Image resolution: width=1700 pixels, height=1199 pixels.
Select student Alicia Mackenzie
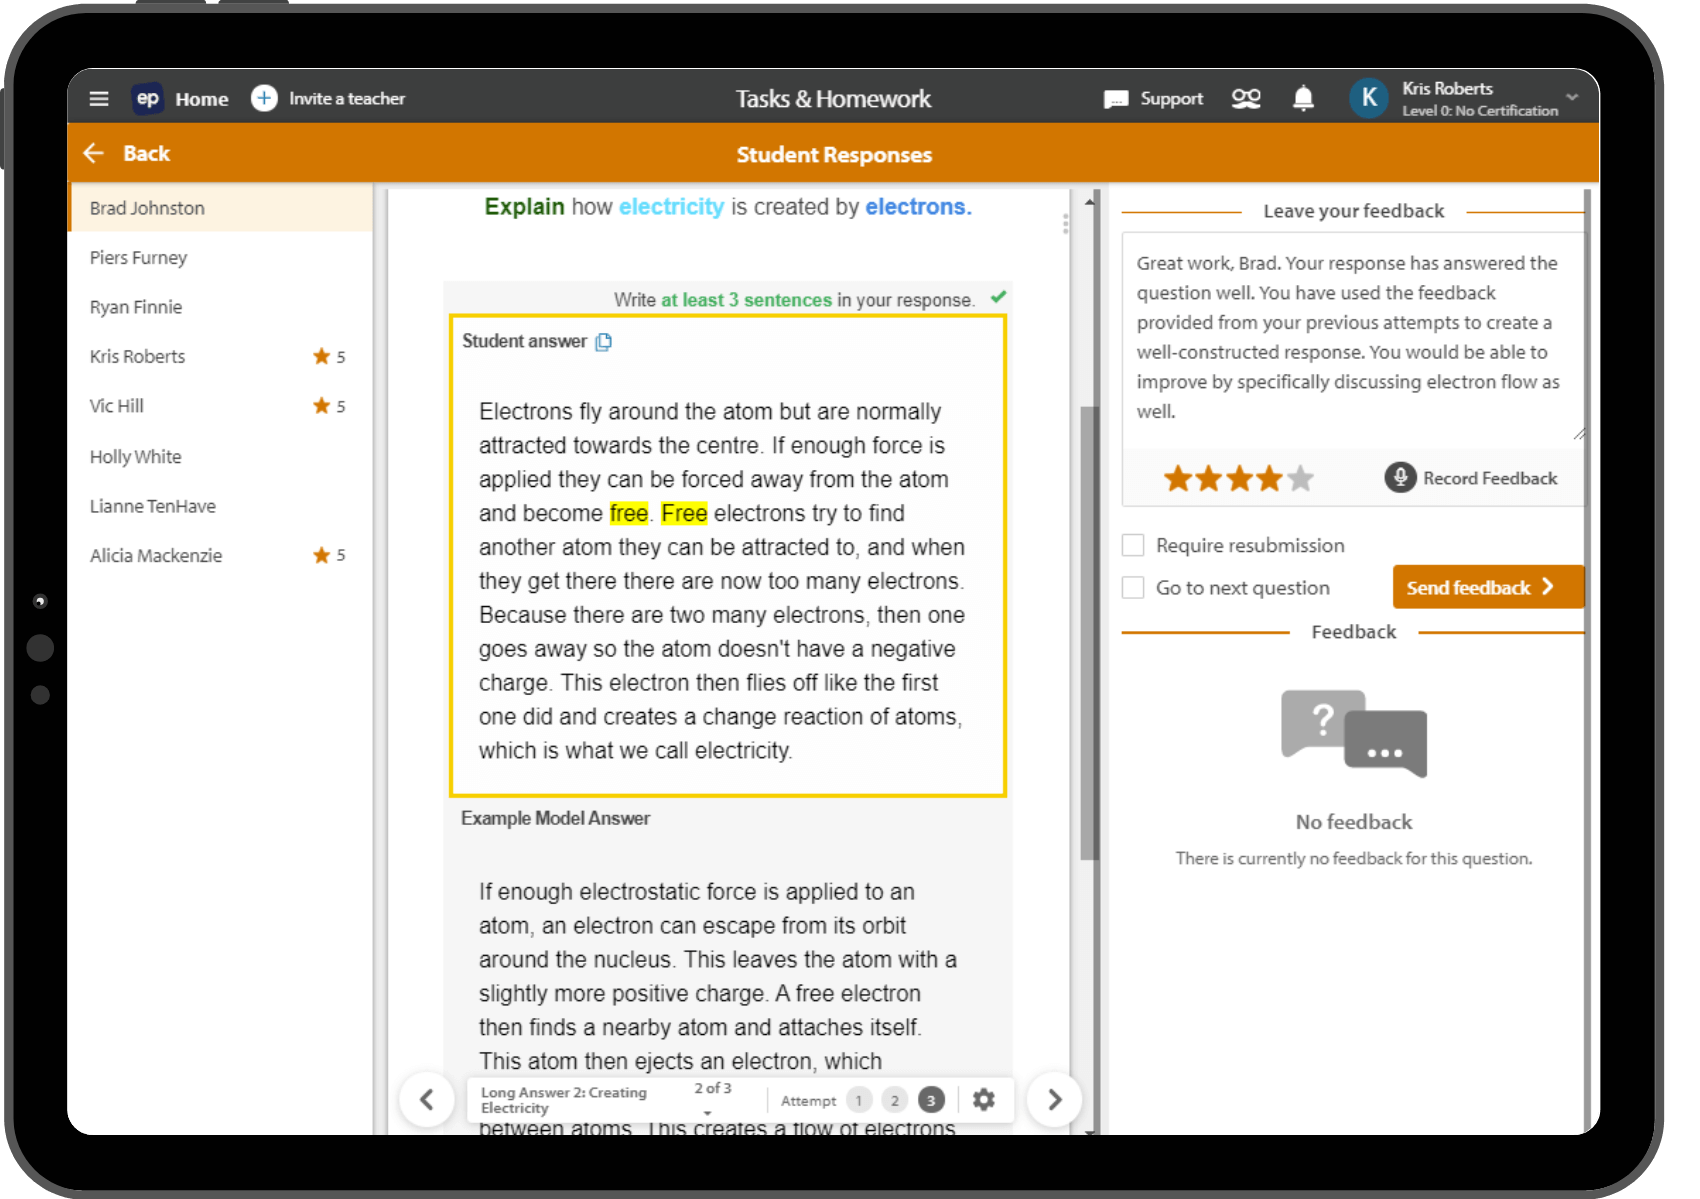pyautogui.click(x=220, y=555)
